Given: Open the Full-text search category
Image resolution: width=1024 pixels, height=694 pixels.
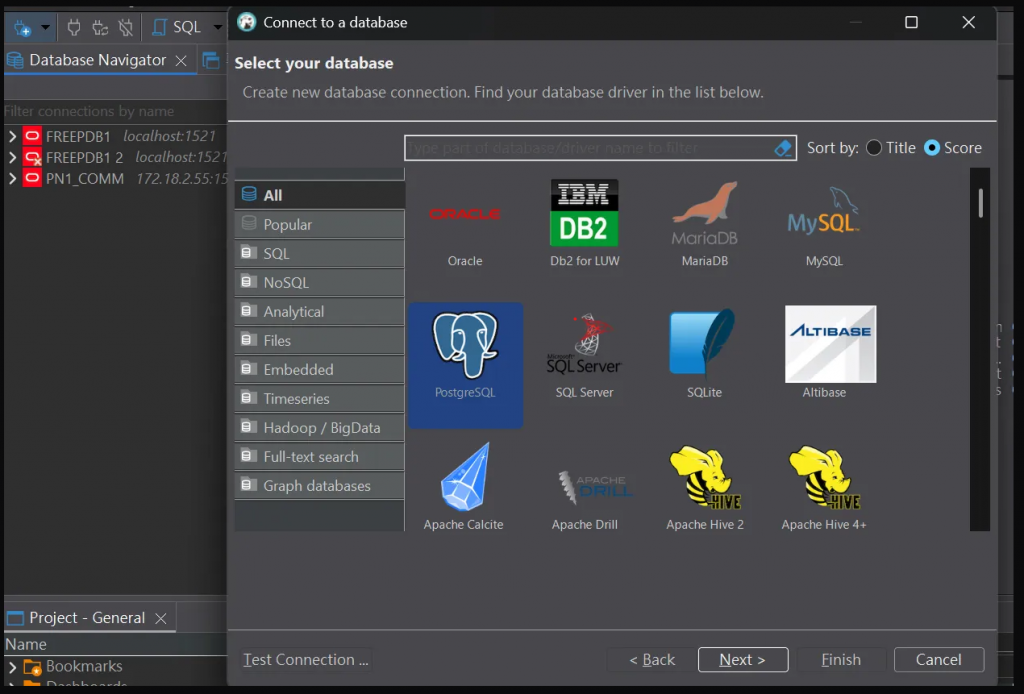Looking at the screenshot, I should 319,456.
